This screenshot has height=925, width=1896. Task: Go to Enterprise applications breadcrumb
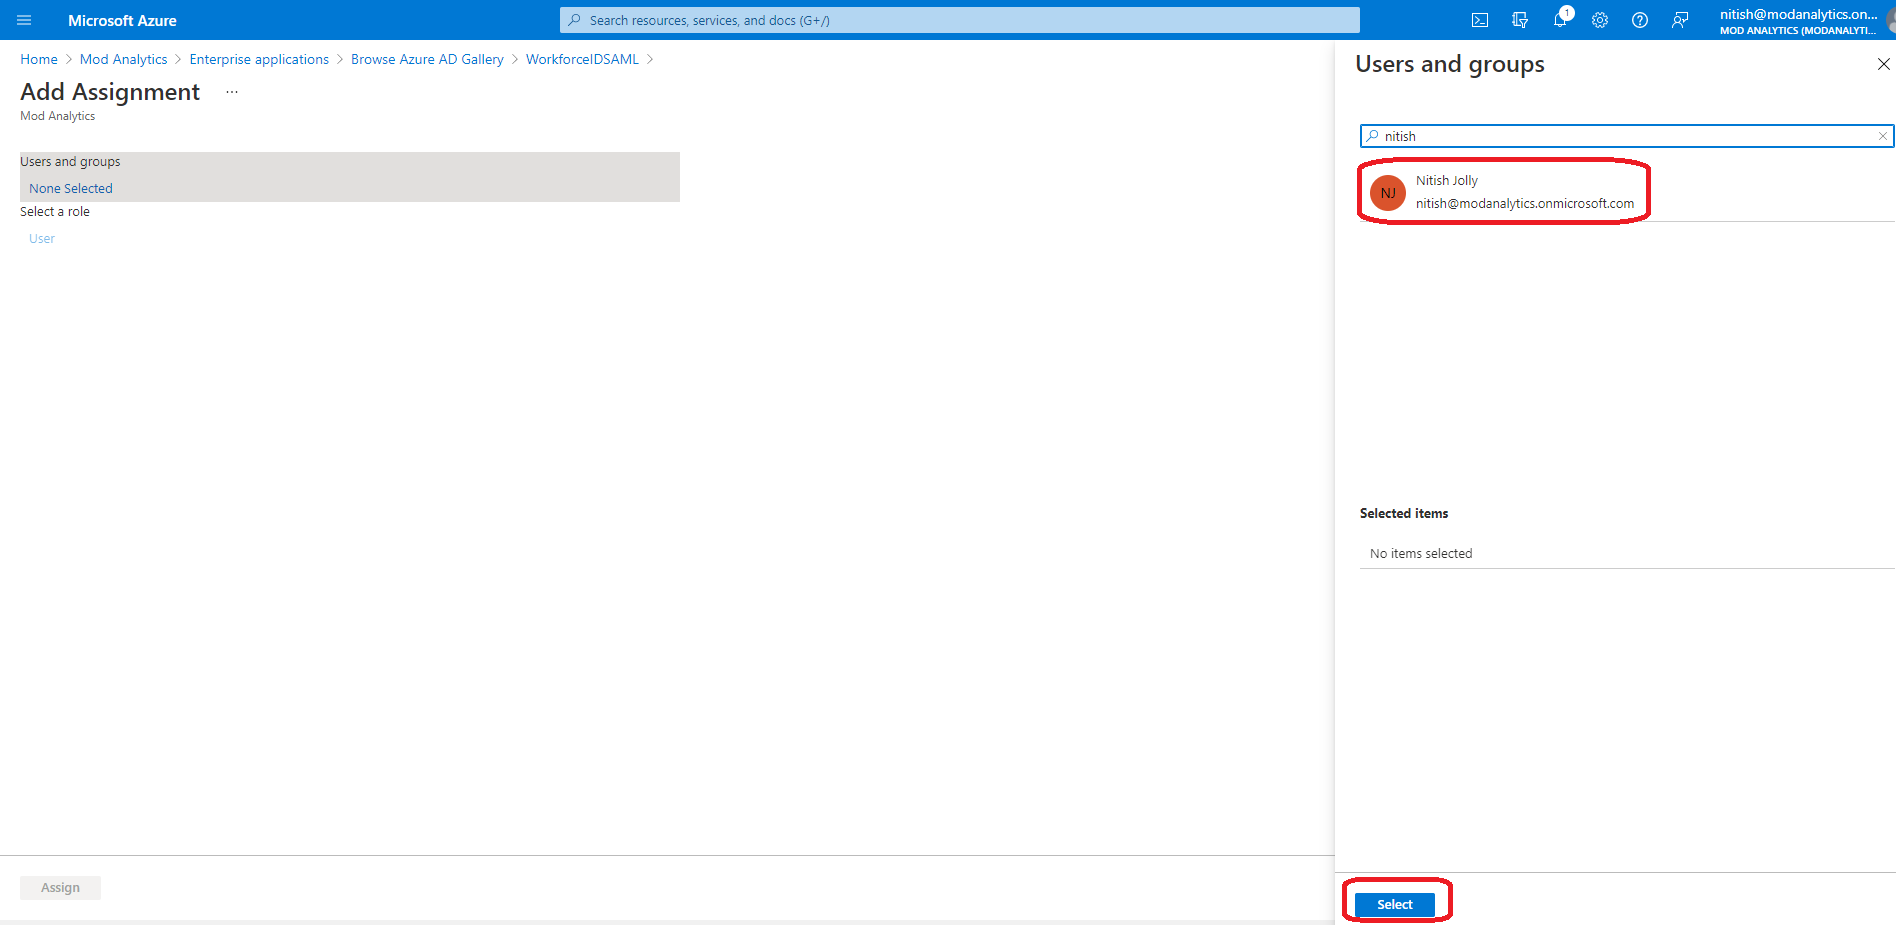click(259, 59)
